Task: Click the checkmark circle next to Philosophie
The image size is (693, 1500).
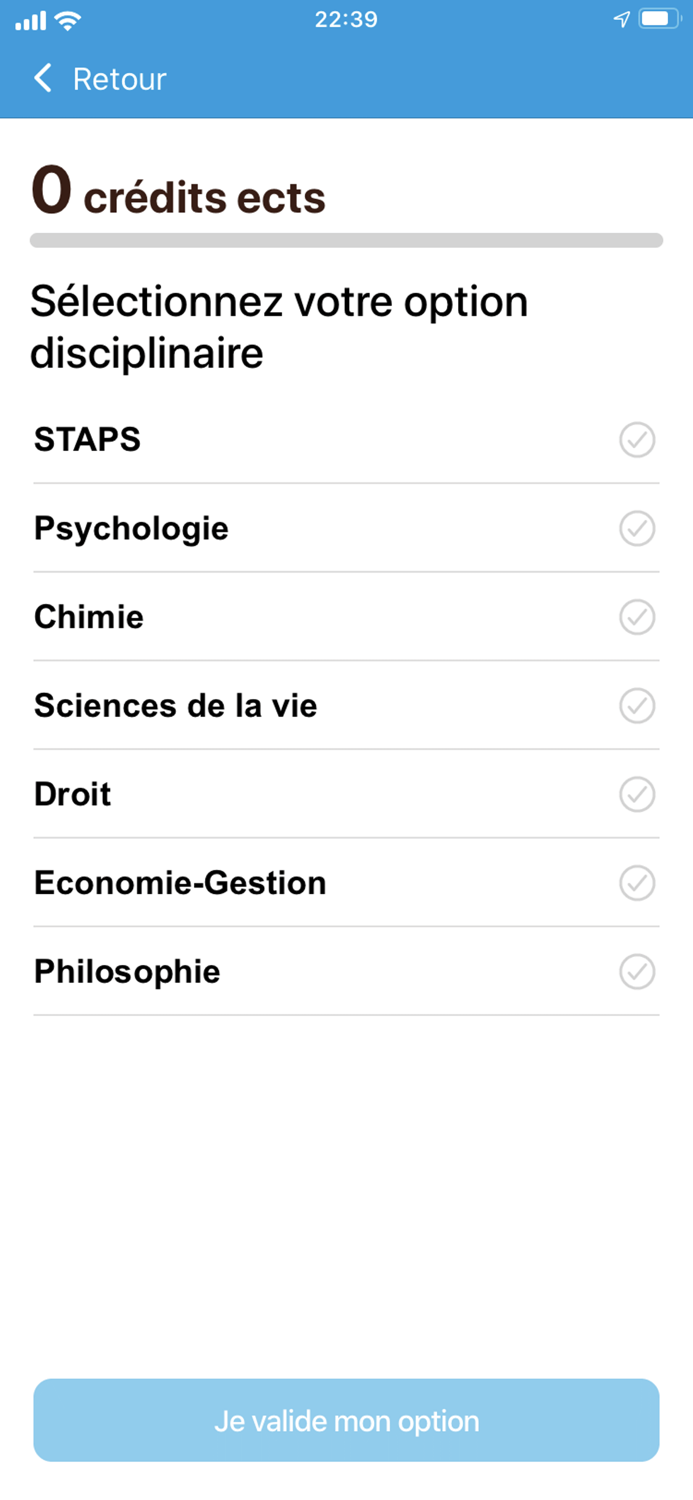Action: (637, 971)
